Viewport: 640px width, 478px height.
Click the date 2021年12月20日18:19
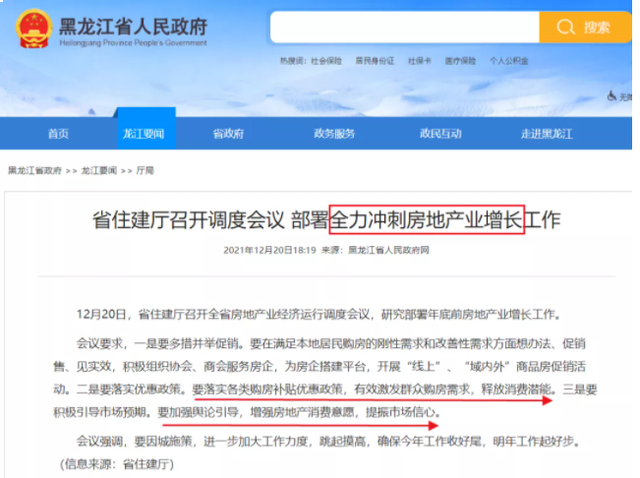click(x=270, y=250)
